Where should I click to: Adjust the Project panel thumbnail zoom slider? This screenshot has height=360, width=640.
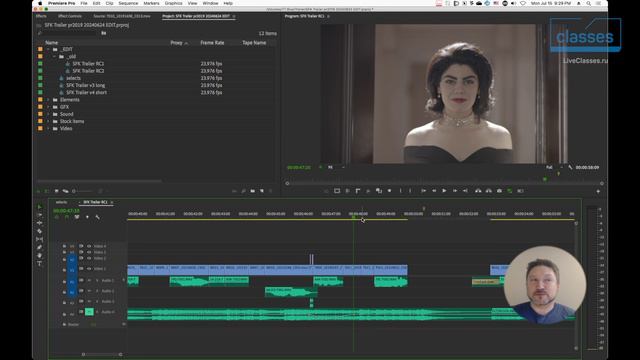coord(83,191)
